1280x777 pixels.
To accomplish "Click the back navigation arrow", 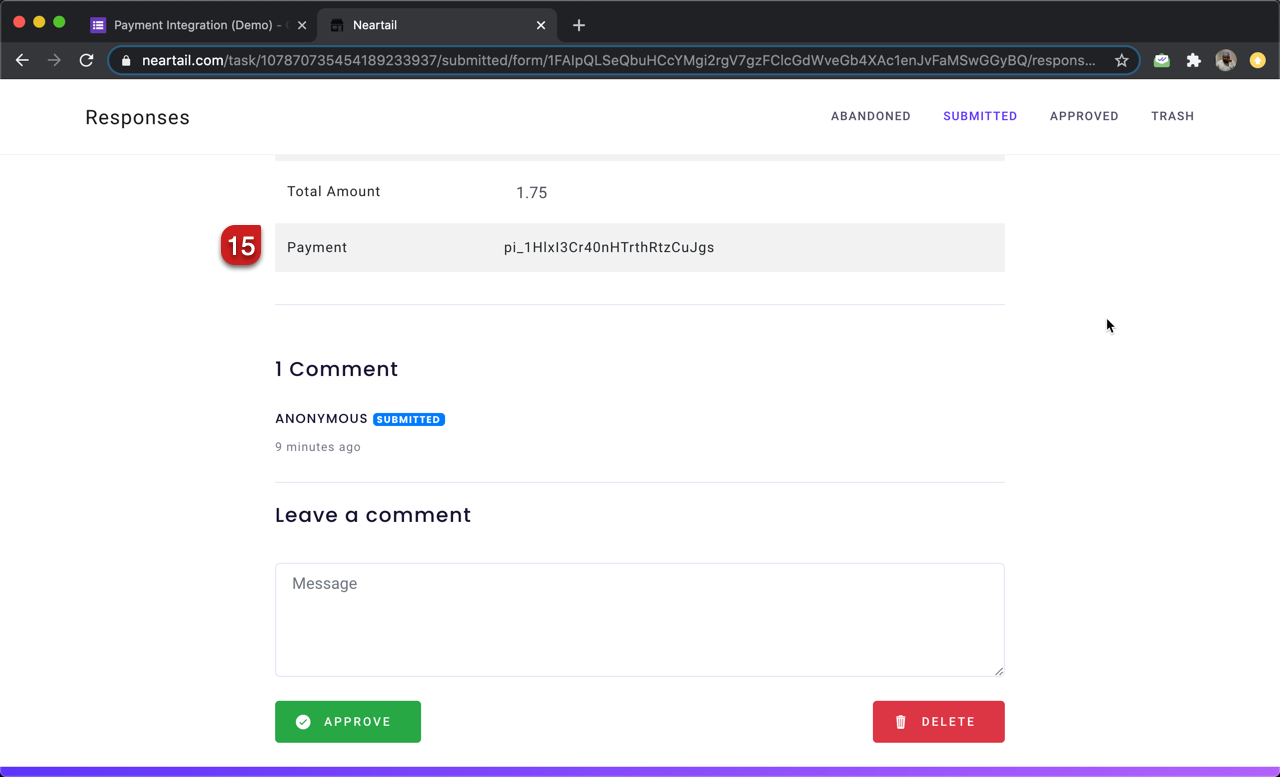I will [x=22, y=60].
